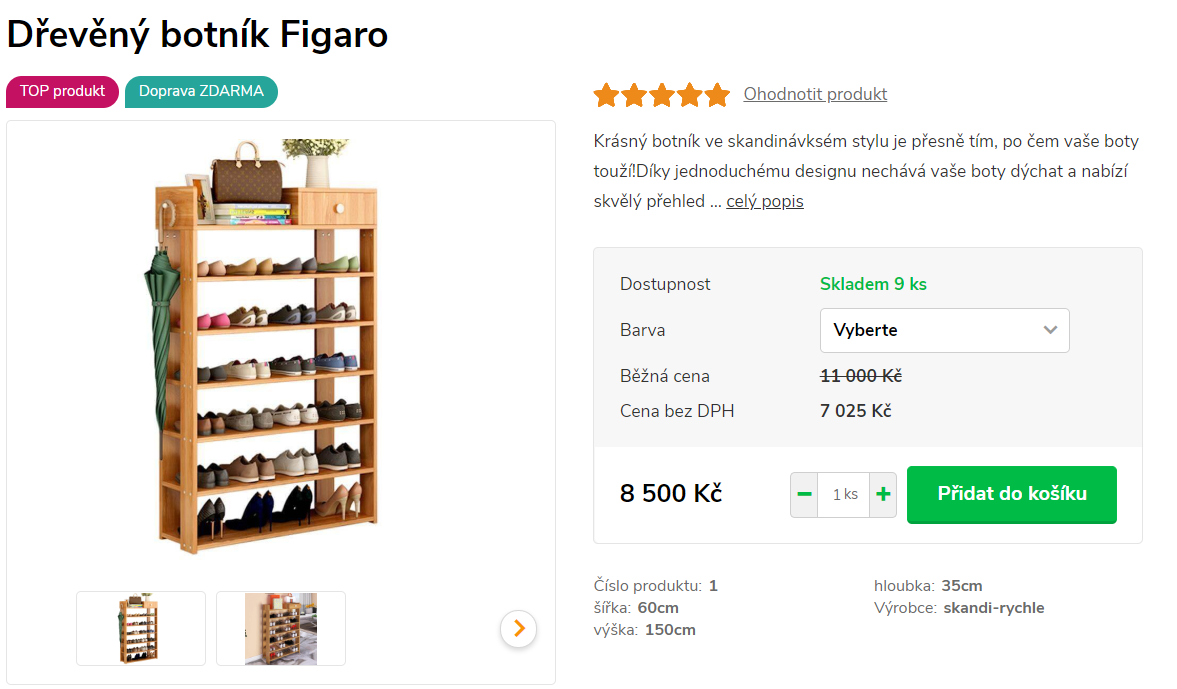The width and height of the screenshot is (1177, 689).
Task: Expand full description via celý popis
Action: (764, 201)
